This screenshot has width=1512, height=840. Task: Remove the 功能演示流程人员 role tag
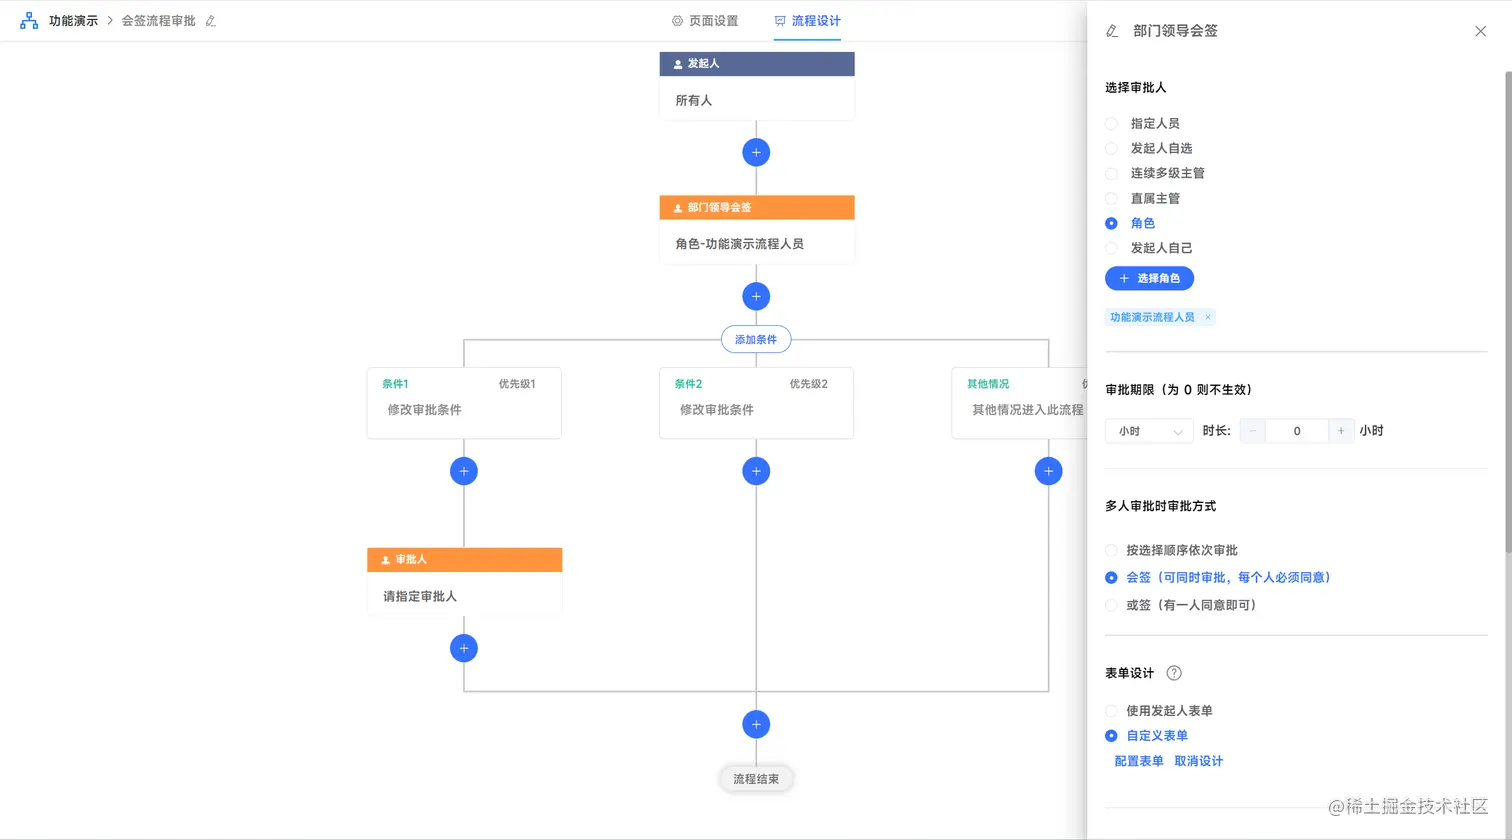[1208, 317]
